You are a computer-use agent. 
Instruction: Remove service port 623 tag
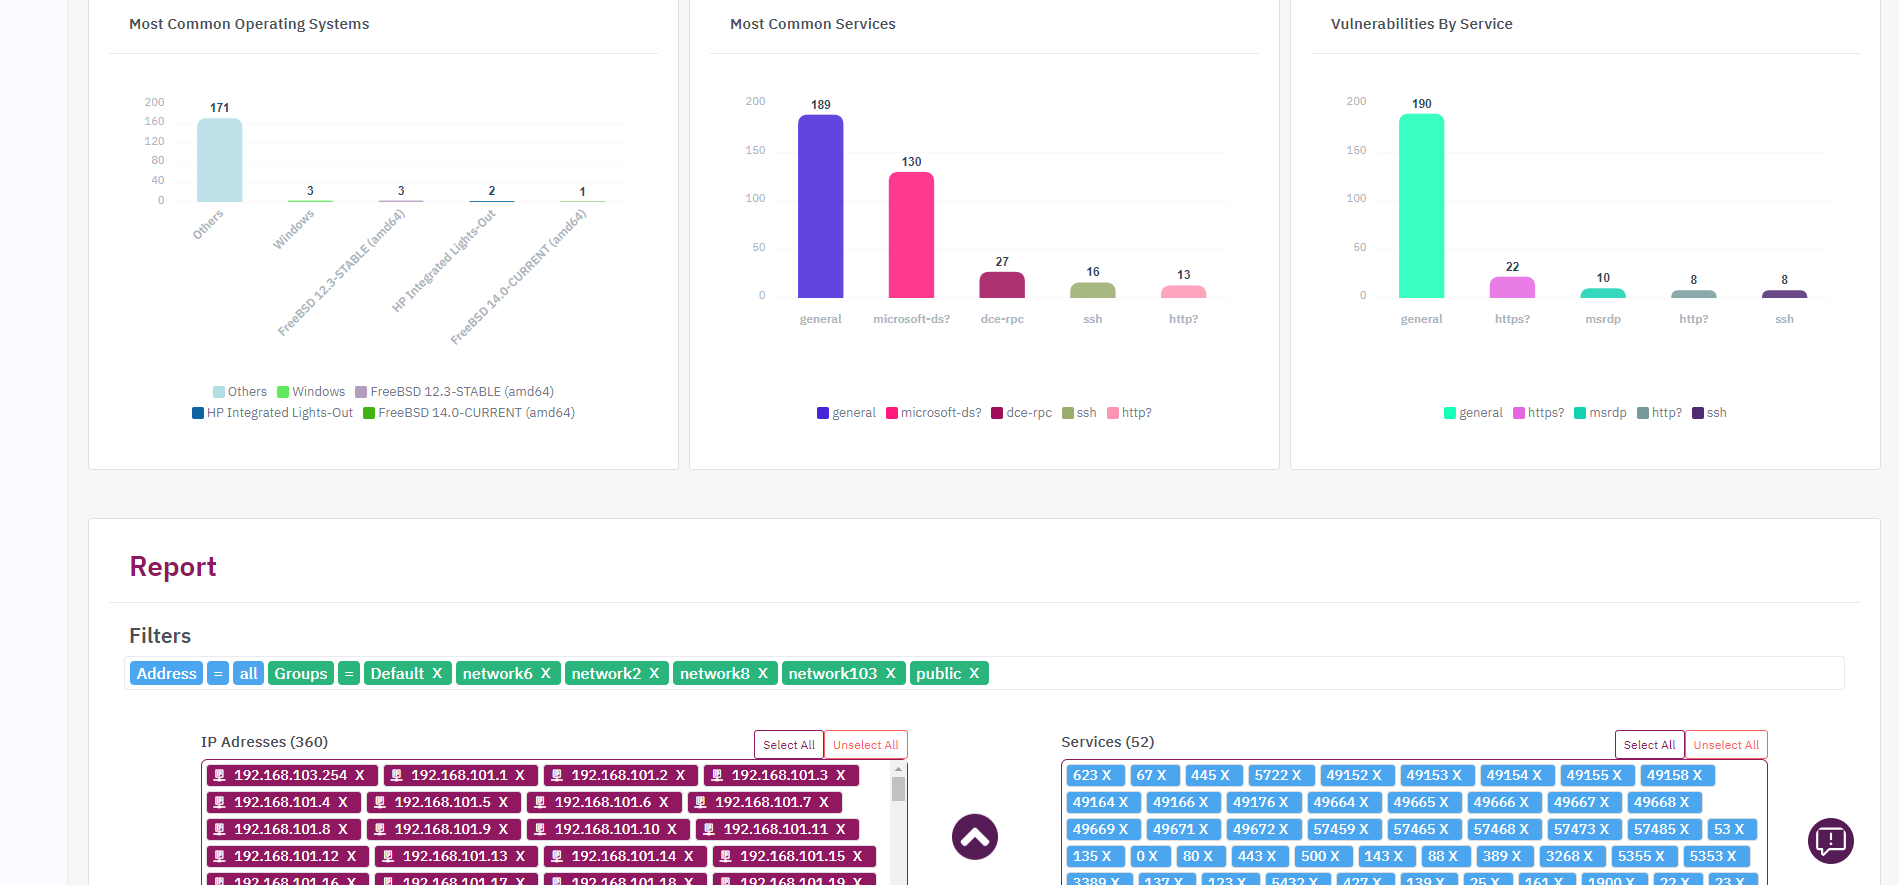pyautogui.click(x=1107, y=775)
